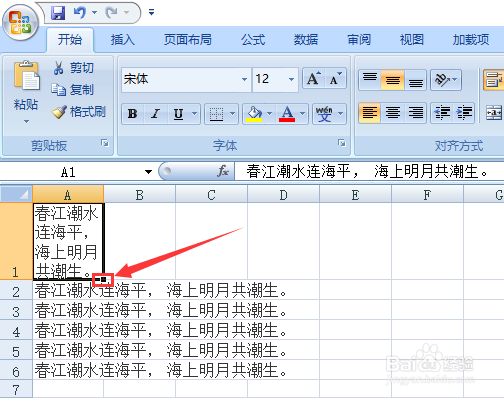Decrease font size with the small A
Screen dimensions: 504x398
[x=336, y=79]
